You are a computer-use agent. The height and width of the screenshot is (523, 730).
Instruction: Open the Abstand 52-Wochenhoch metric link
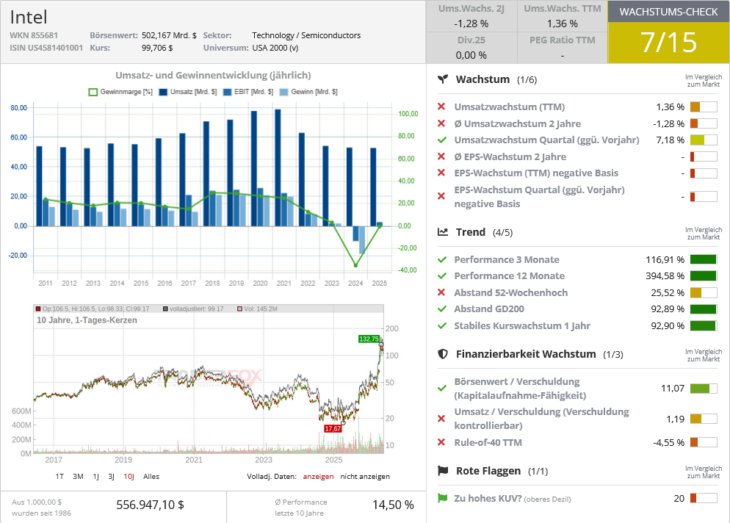511,292
